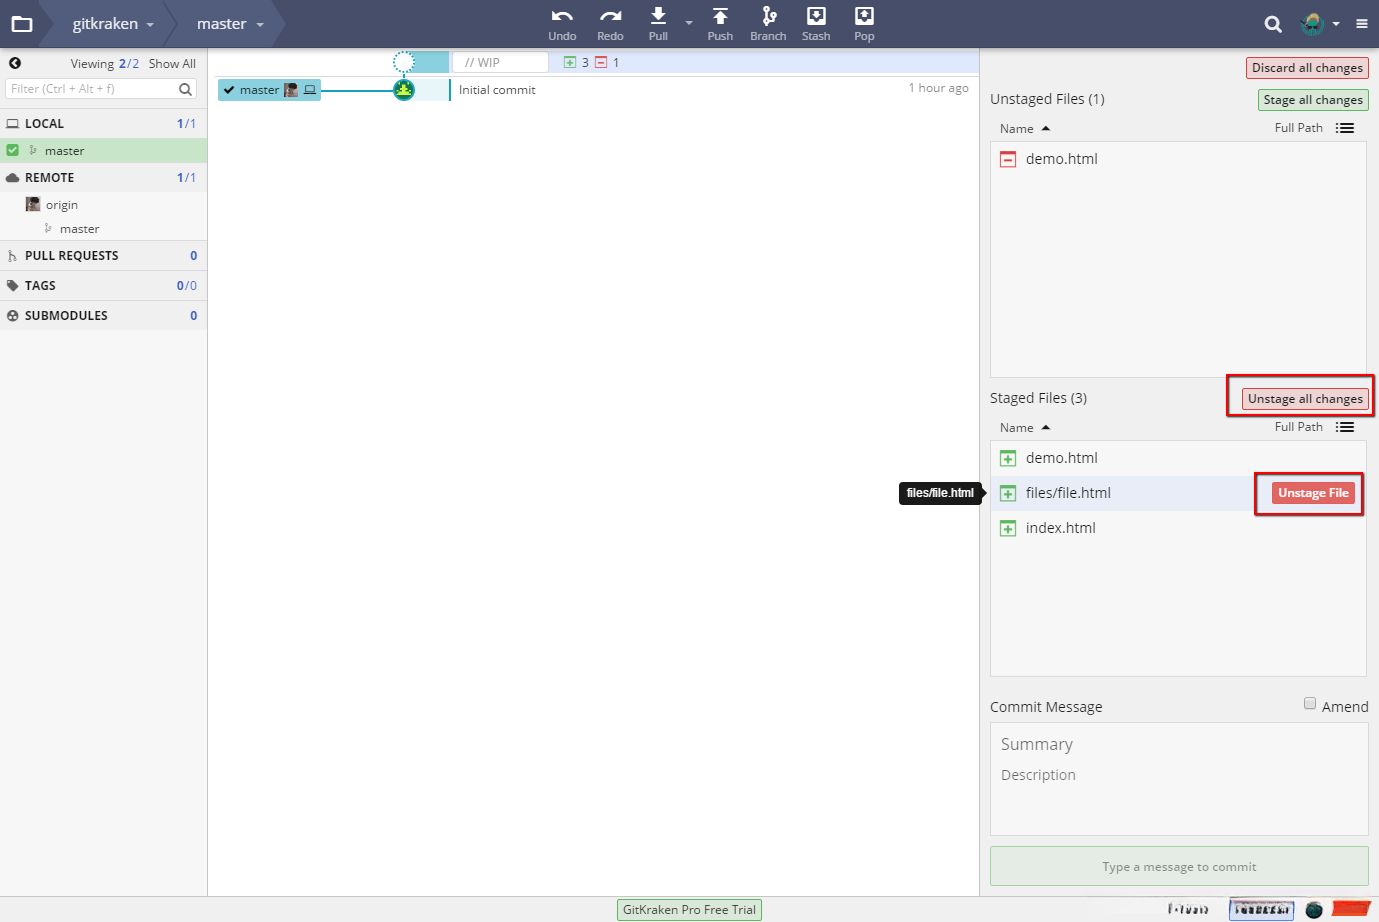
Task: Open the hamburger menu in the top bar
Action: tap(1362, 24)
